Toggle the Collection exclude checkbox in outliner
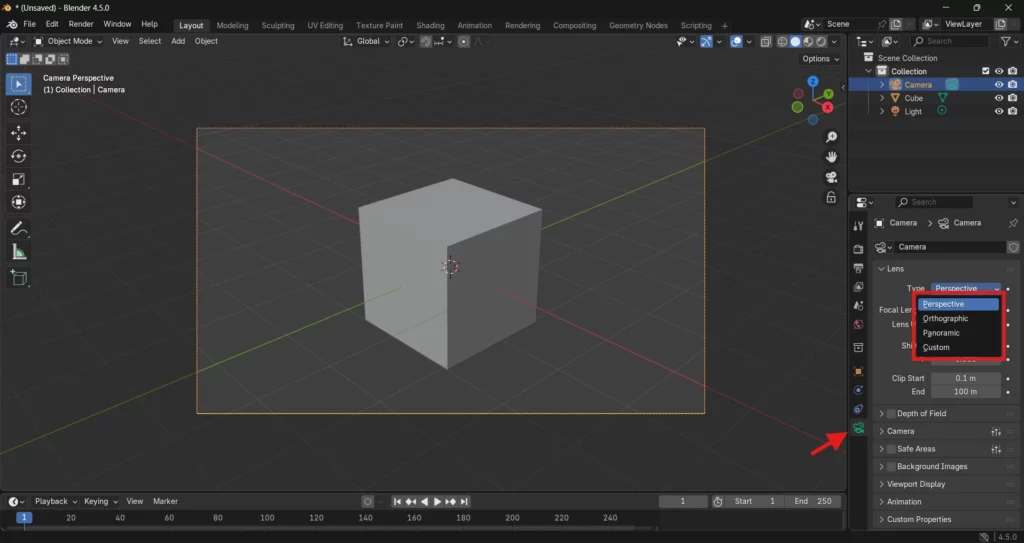Screen dimensions: 1024x543 coord(986,71)
